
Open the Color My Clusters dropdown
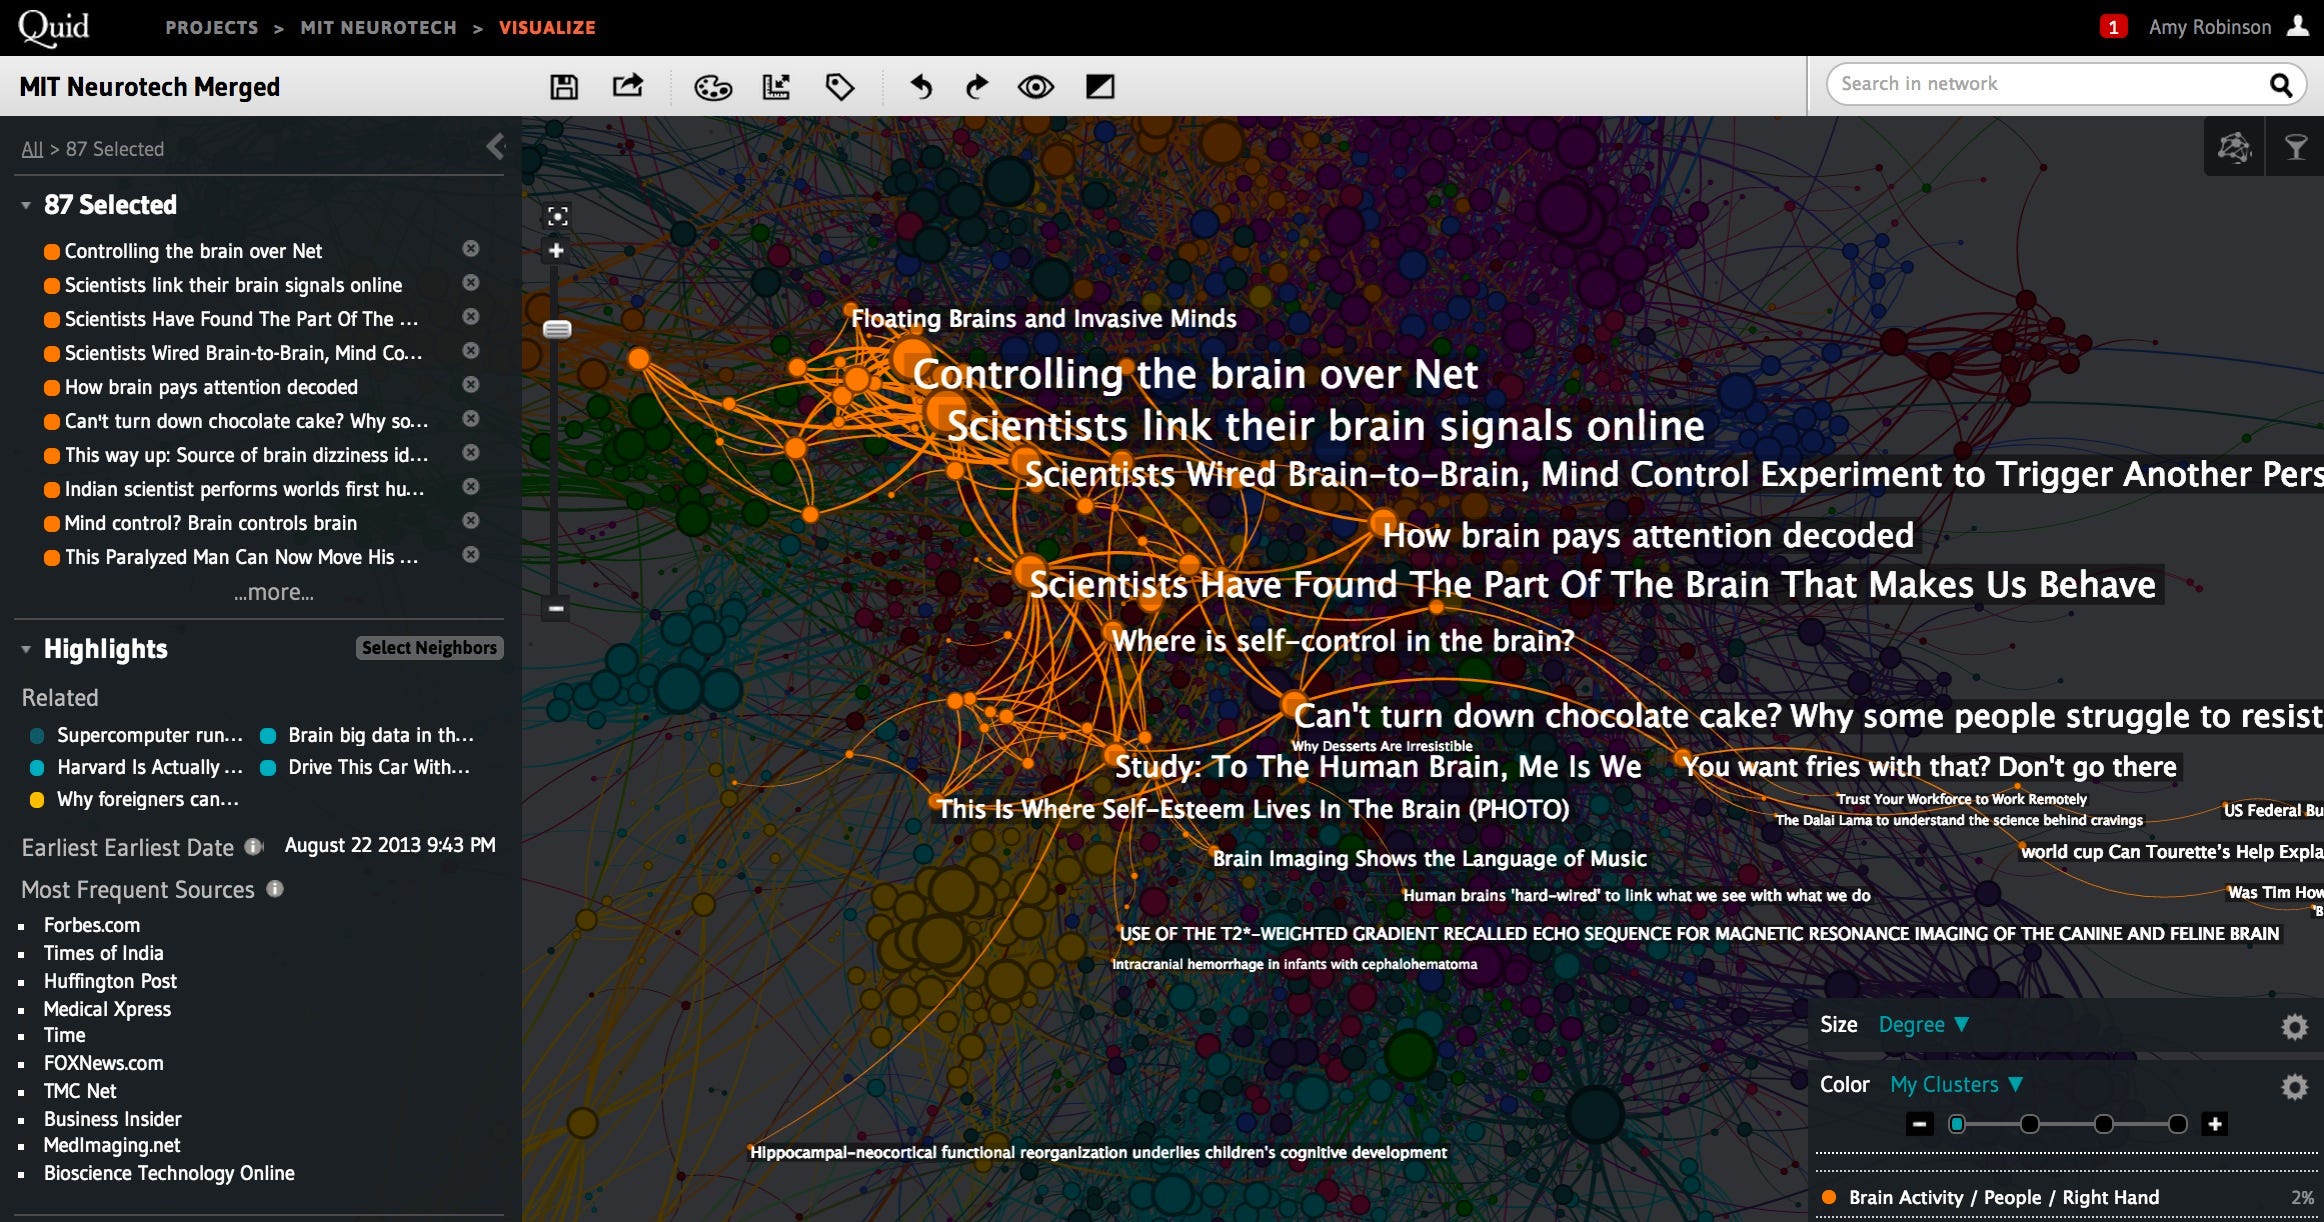click(1956, 1085)
